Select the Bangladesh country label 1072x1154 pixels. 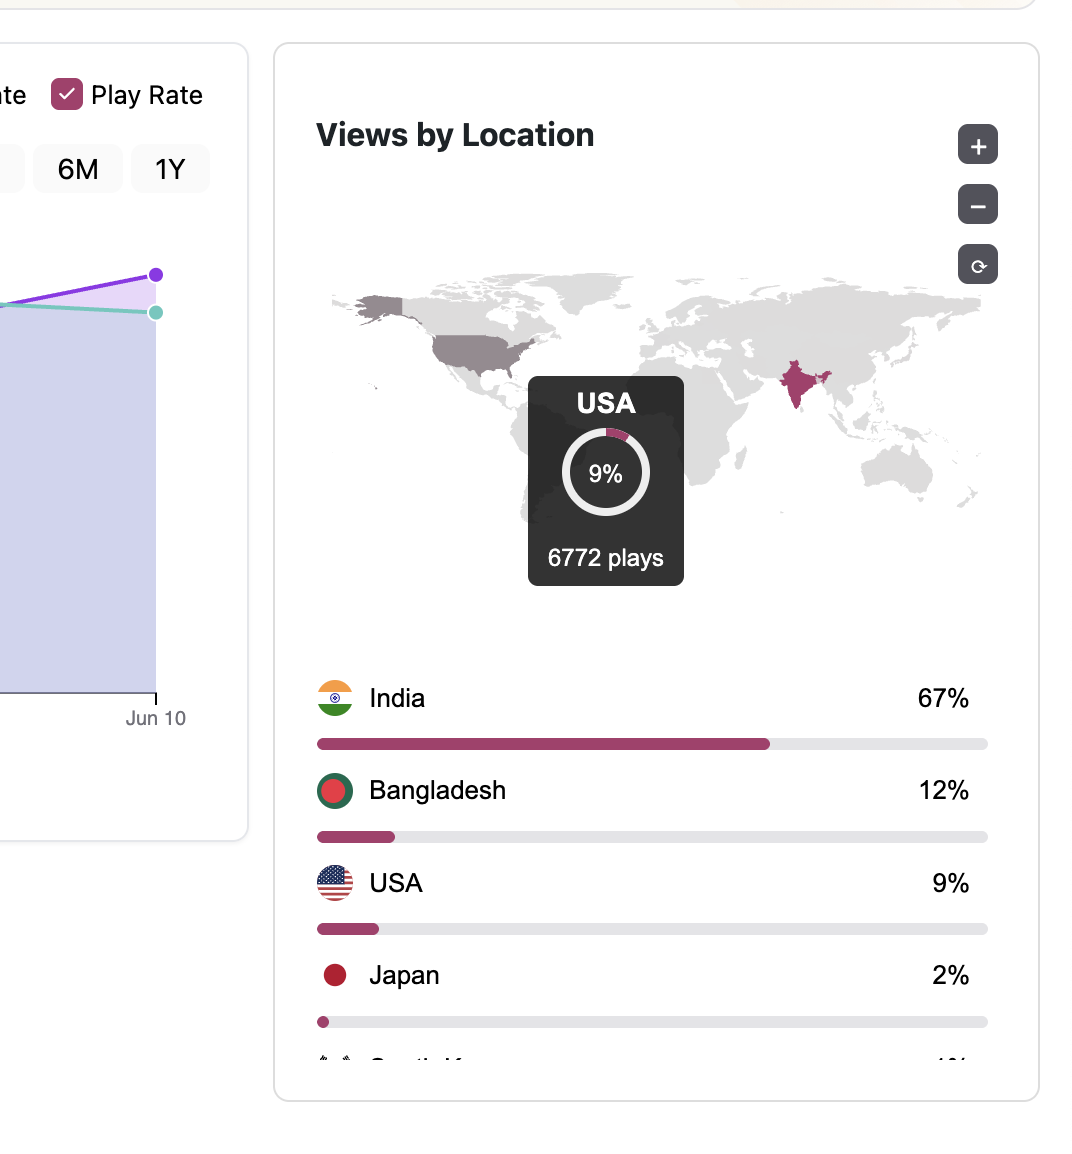[437, 791]
